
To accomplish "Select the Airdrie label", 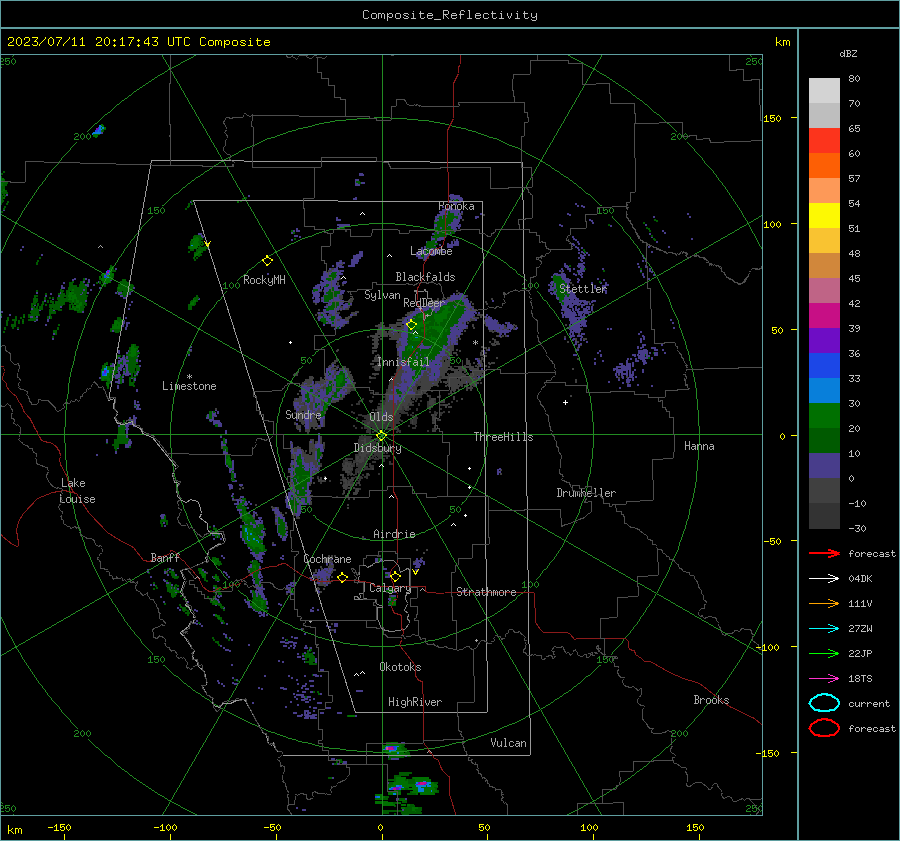I will [x=394, y=534].
